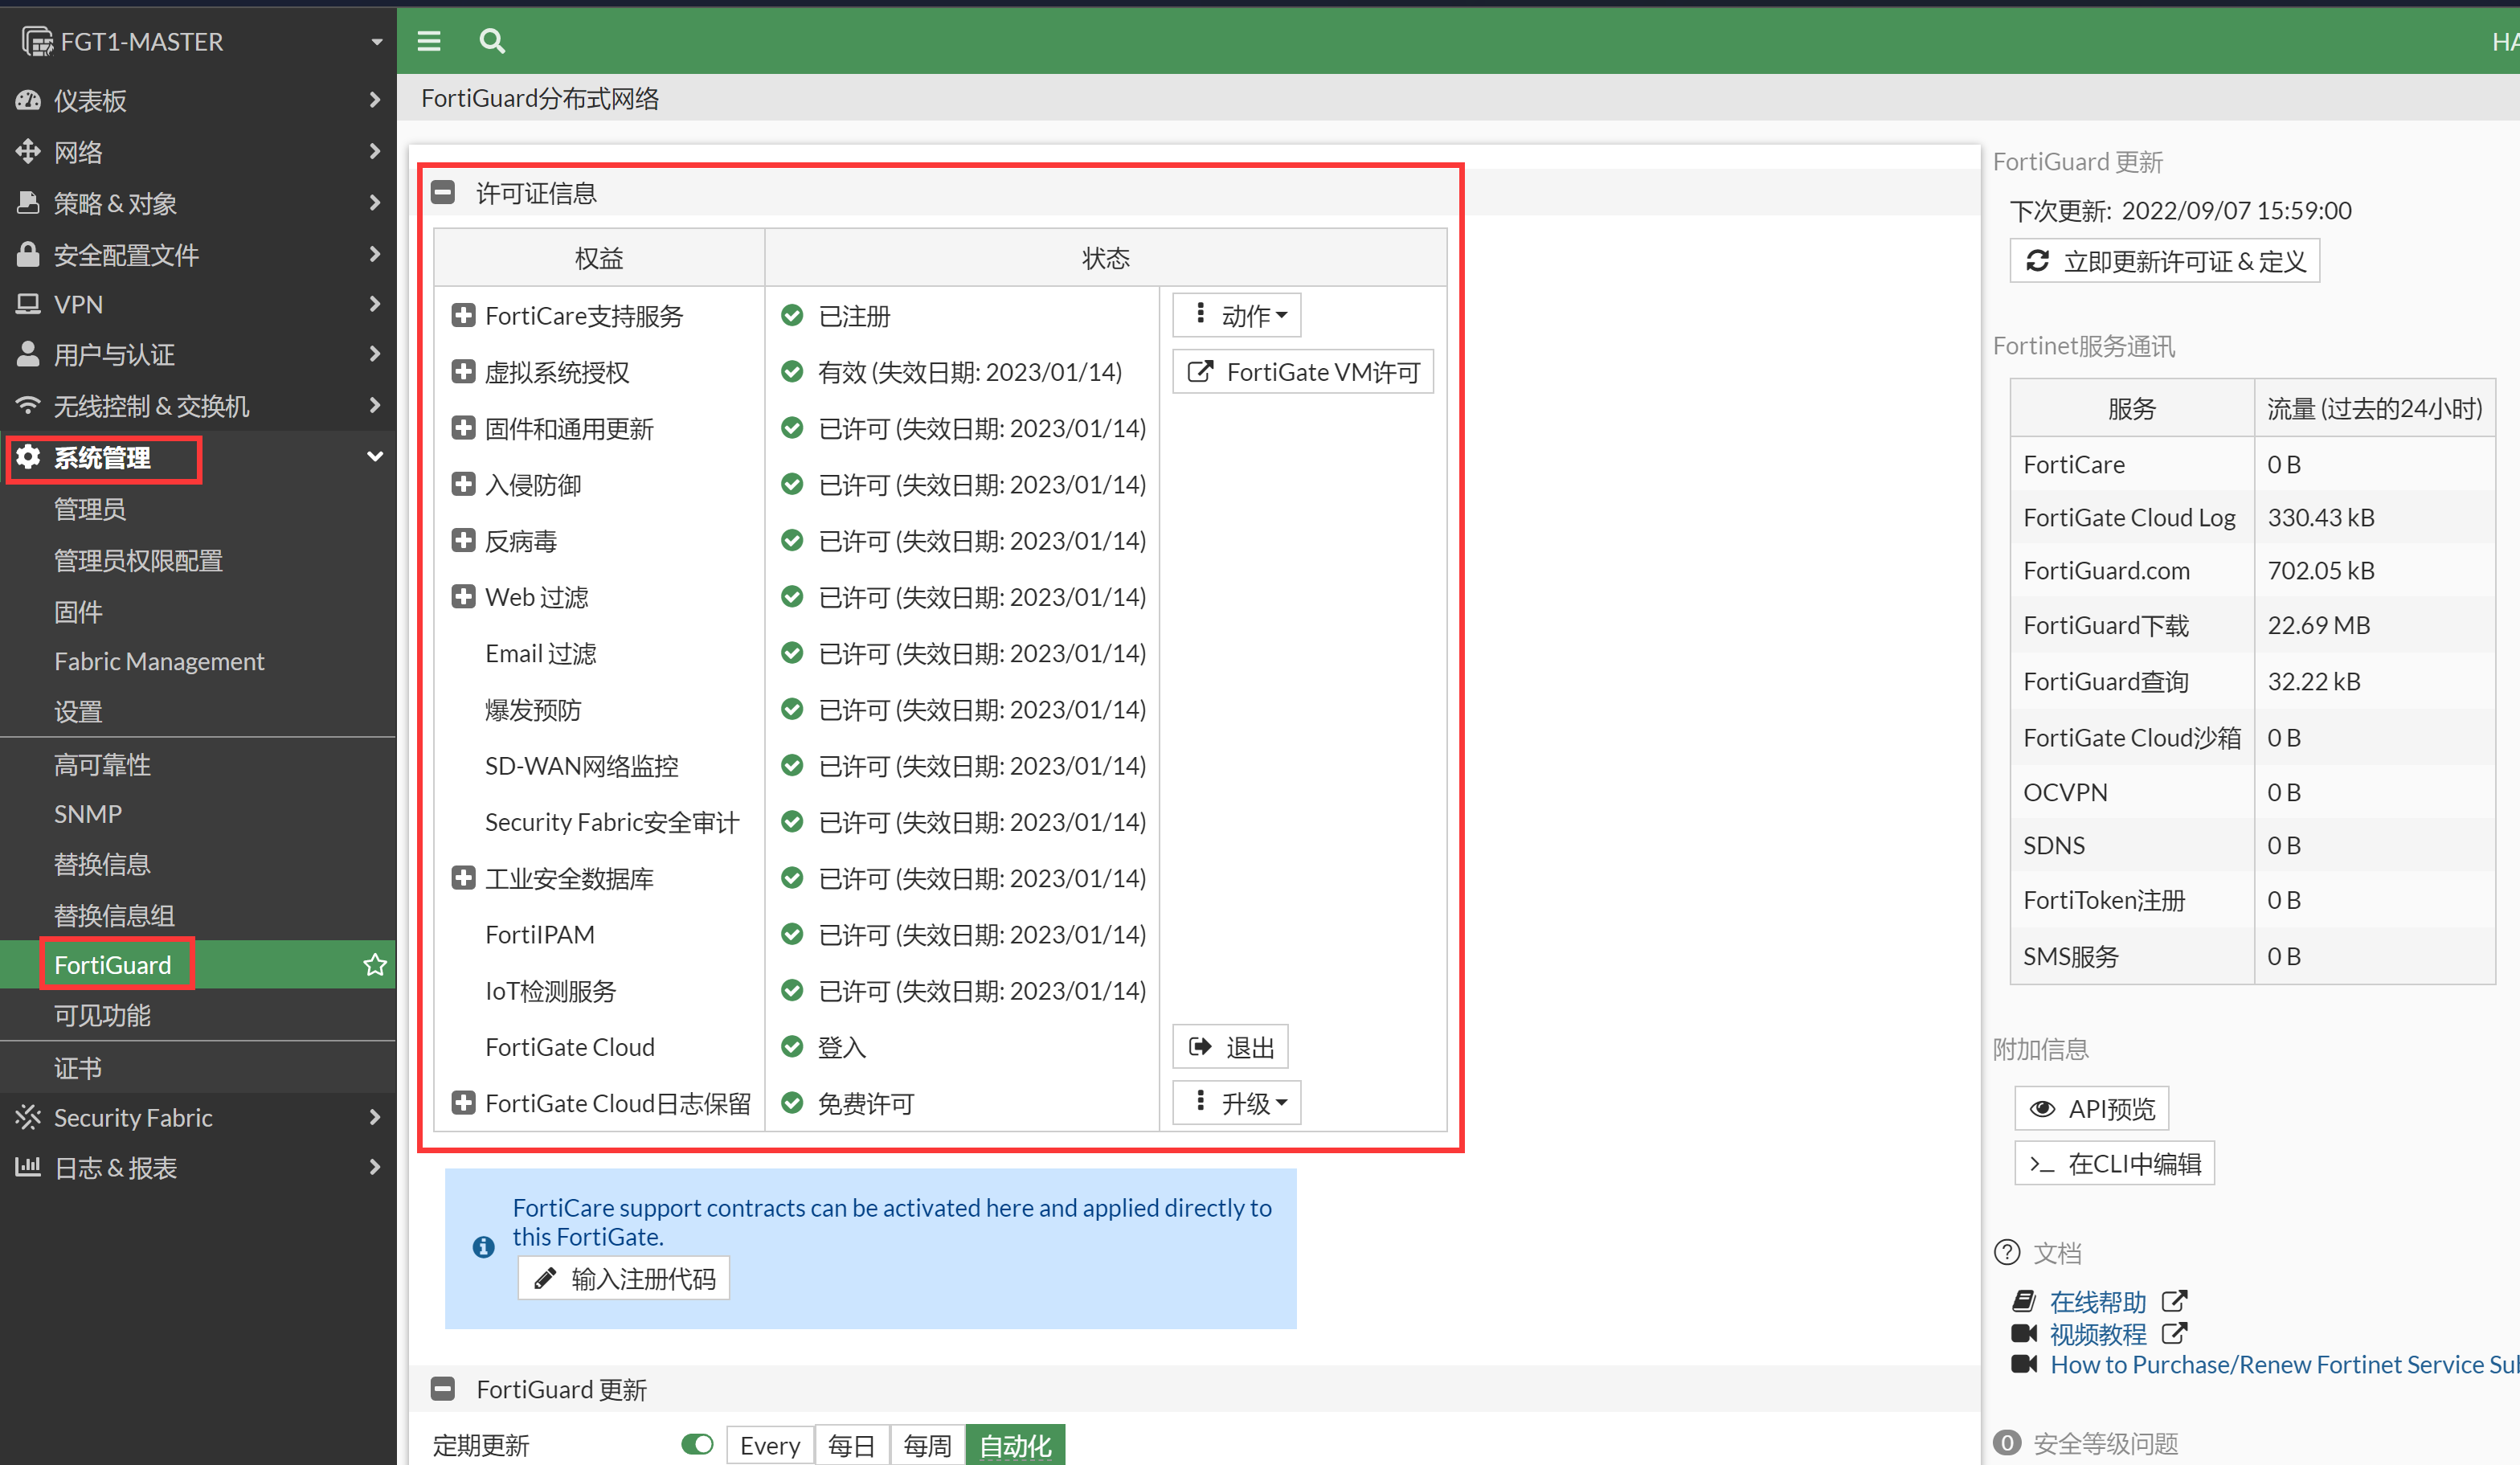Open the 可见功能 menu item
This screenshot has width=2520, height=1465.
102,1015
